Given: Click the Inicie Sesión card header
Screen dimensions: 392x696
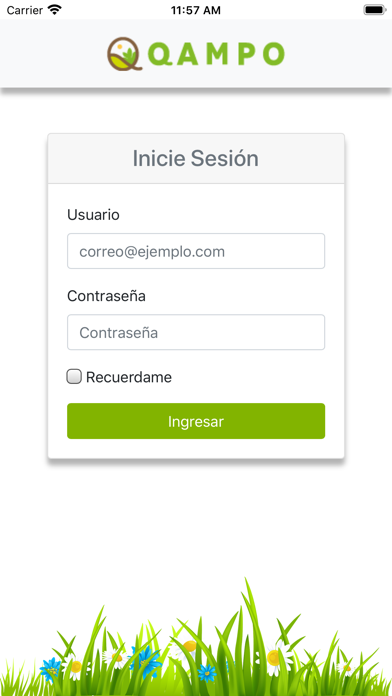Looking at the screenshot, I should [x=196, y=158].
